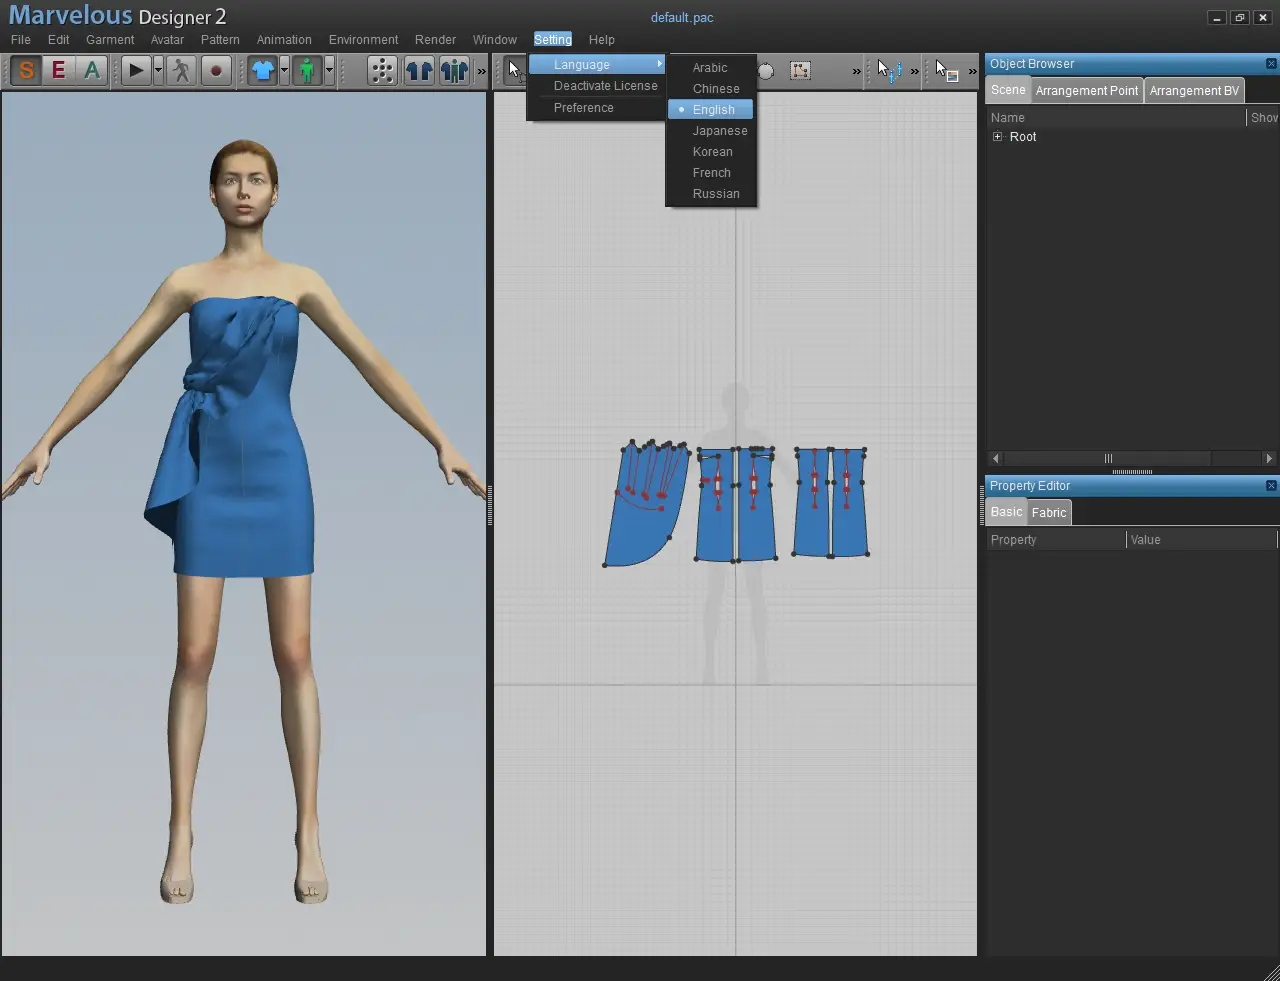Viewport: 1280px width, 981px height.
Task: Close the Property Editor panel
Action: [x=1271, y=486]
